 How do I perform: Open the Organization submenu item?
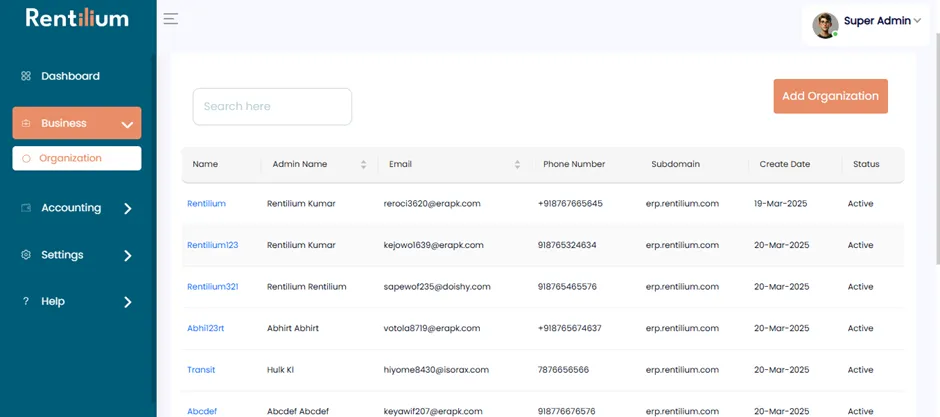77,158
